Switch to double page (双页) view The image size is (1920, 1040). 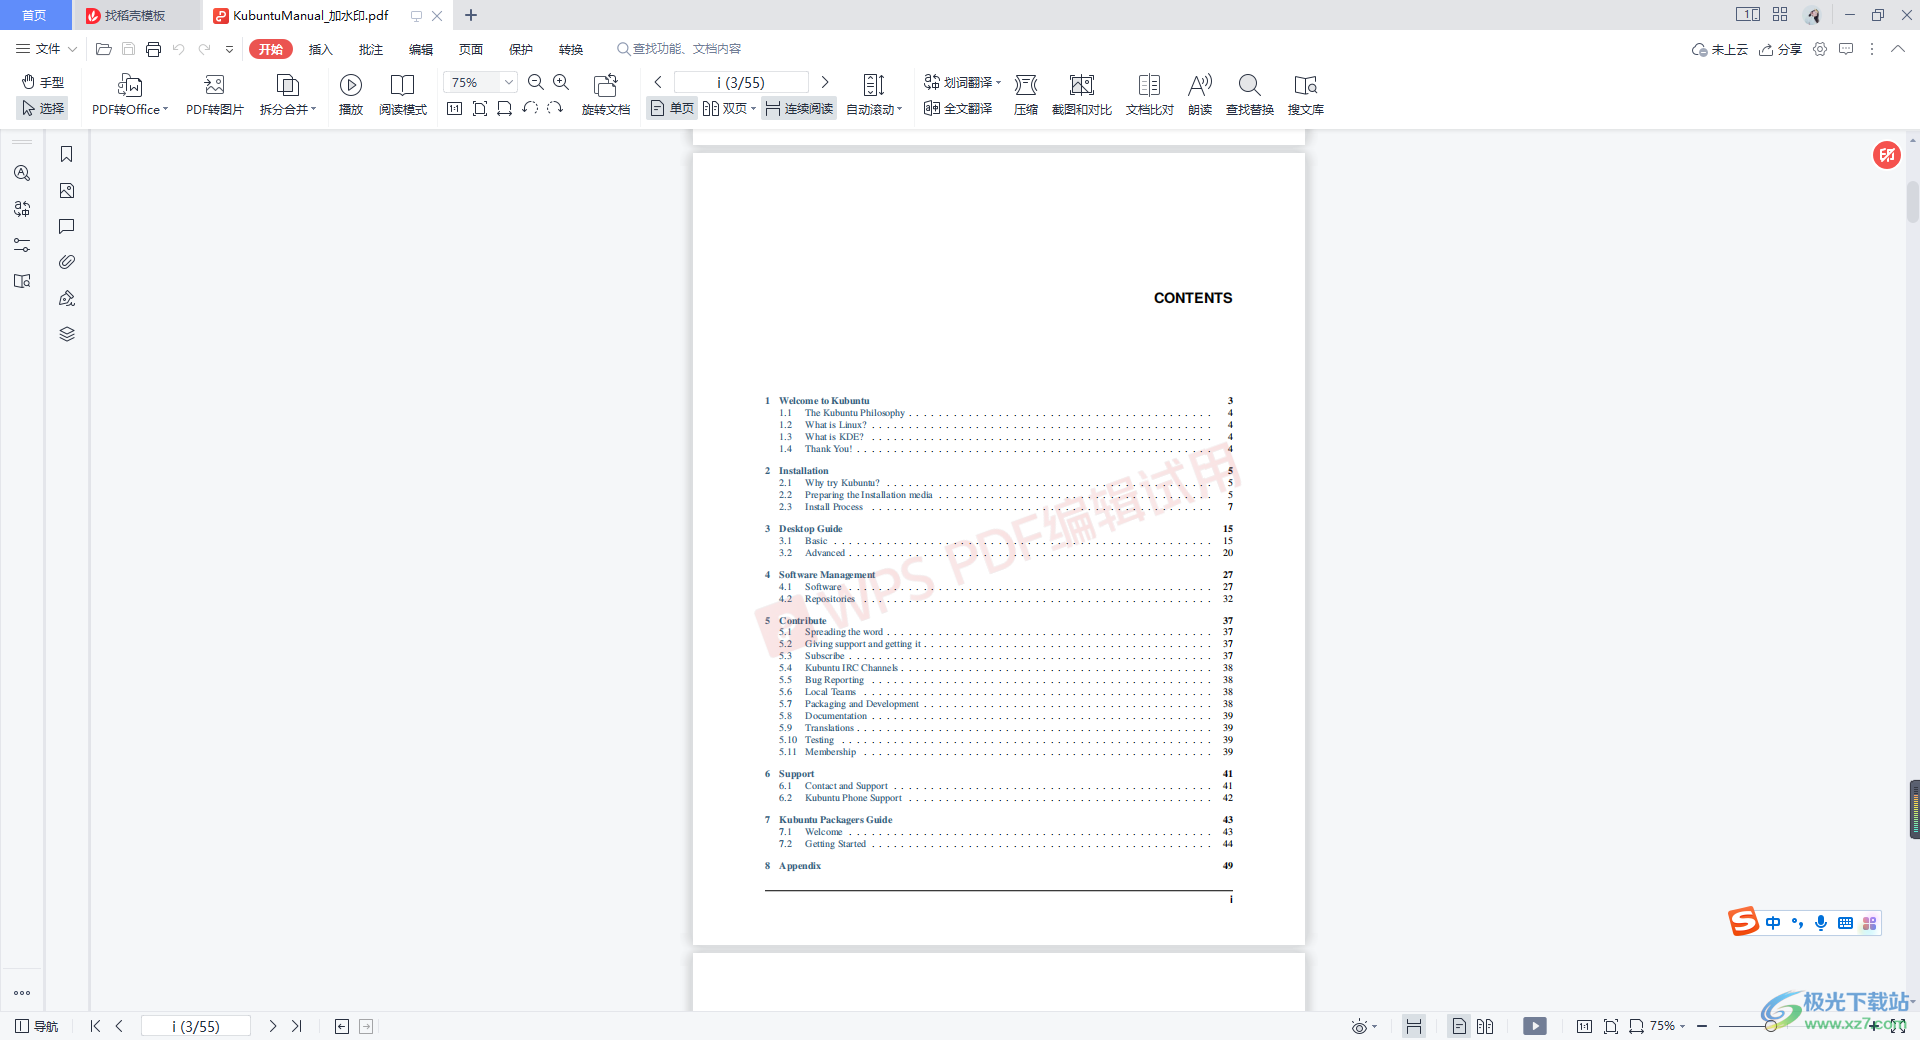729,108
